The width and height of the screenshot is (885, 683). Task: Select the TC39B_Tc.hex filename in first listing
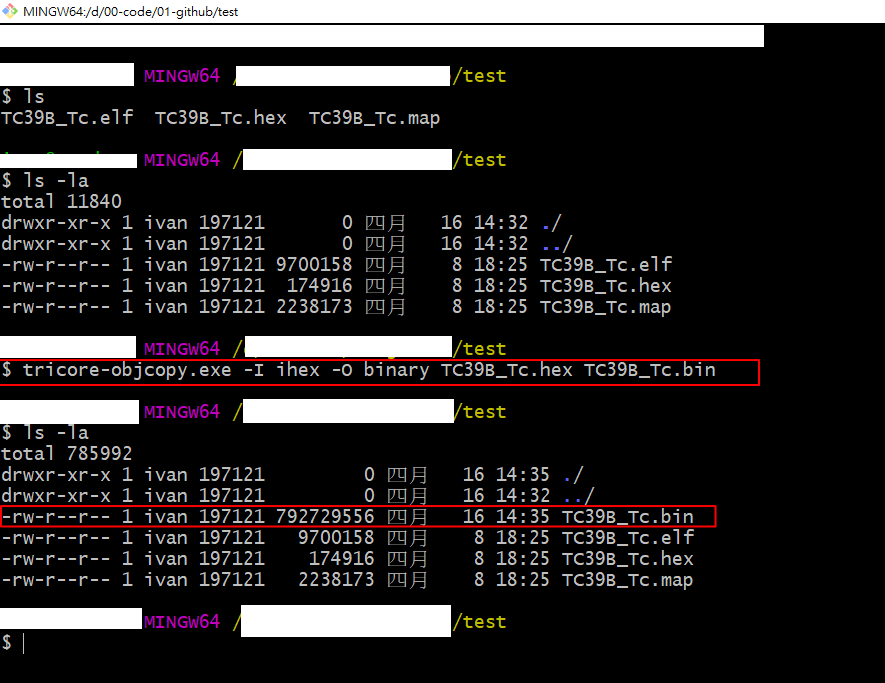pyautogui.click(x=220, y=118)
